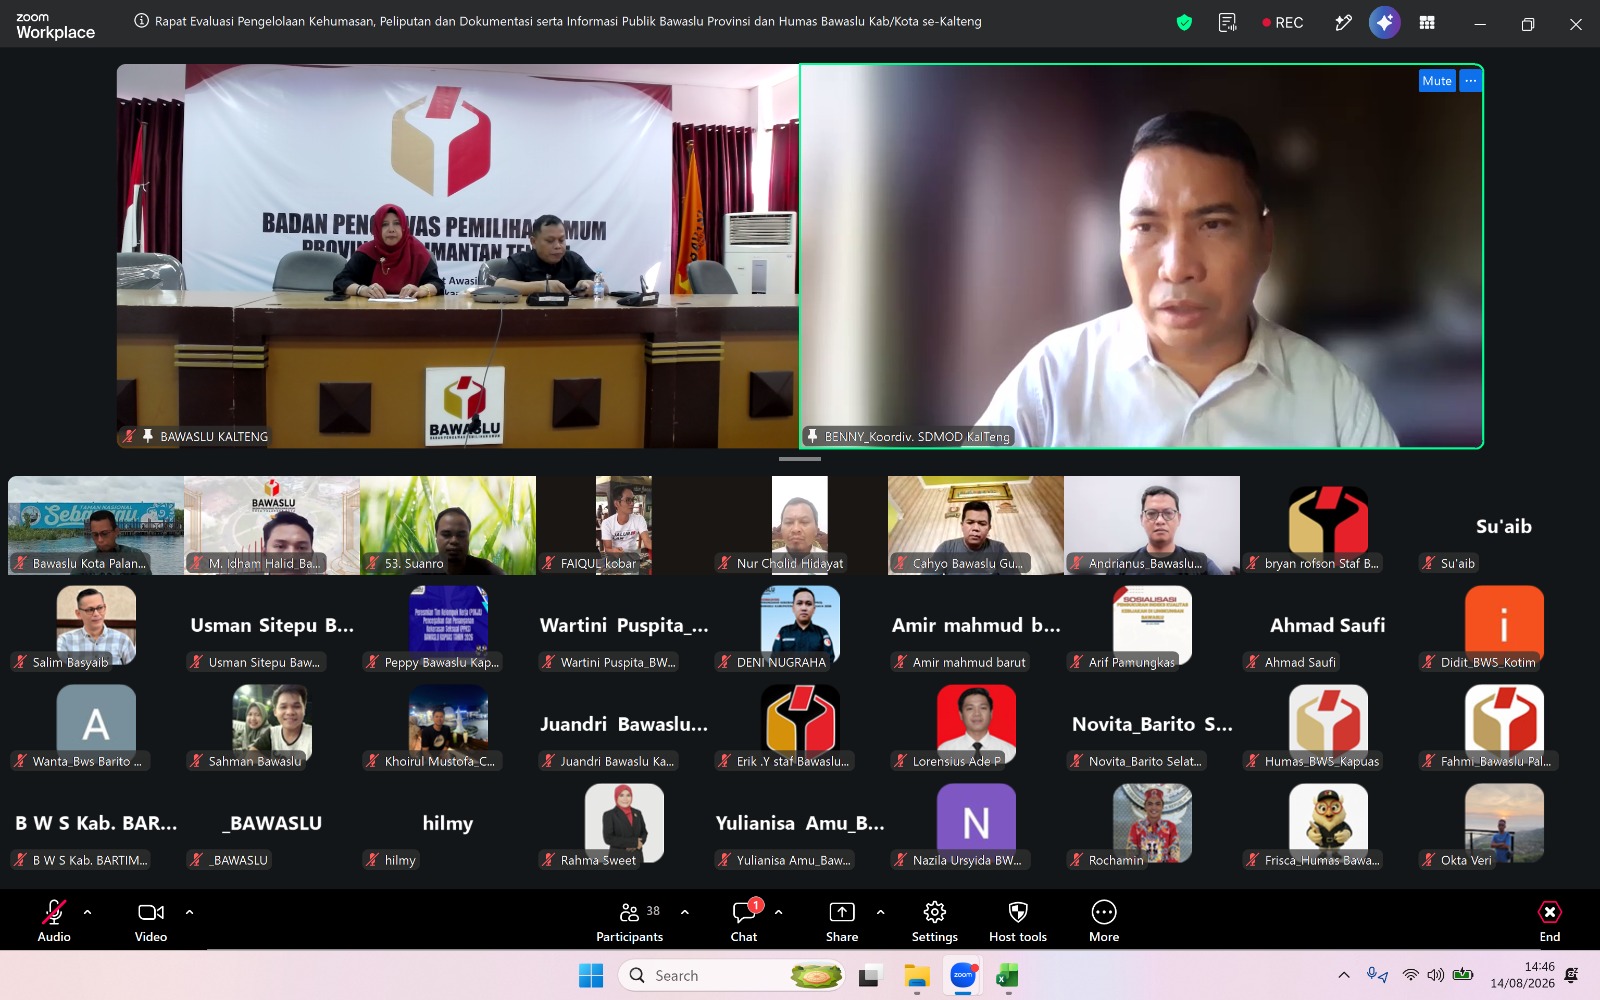Open File Explorer from the taskbar
This screenshot has width=1600, height=1000.
(917, 975)
